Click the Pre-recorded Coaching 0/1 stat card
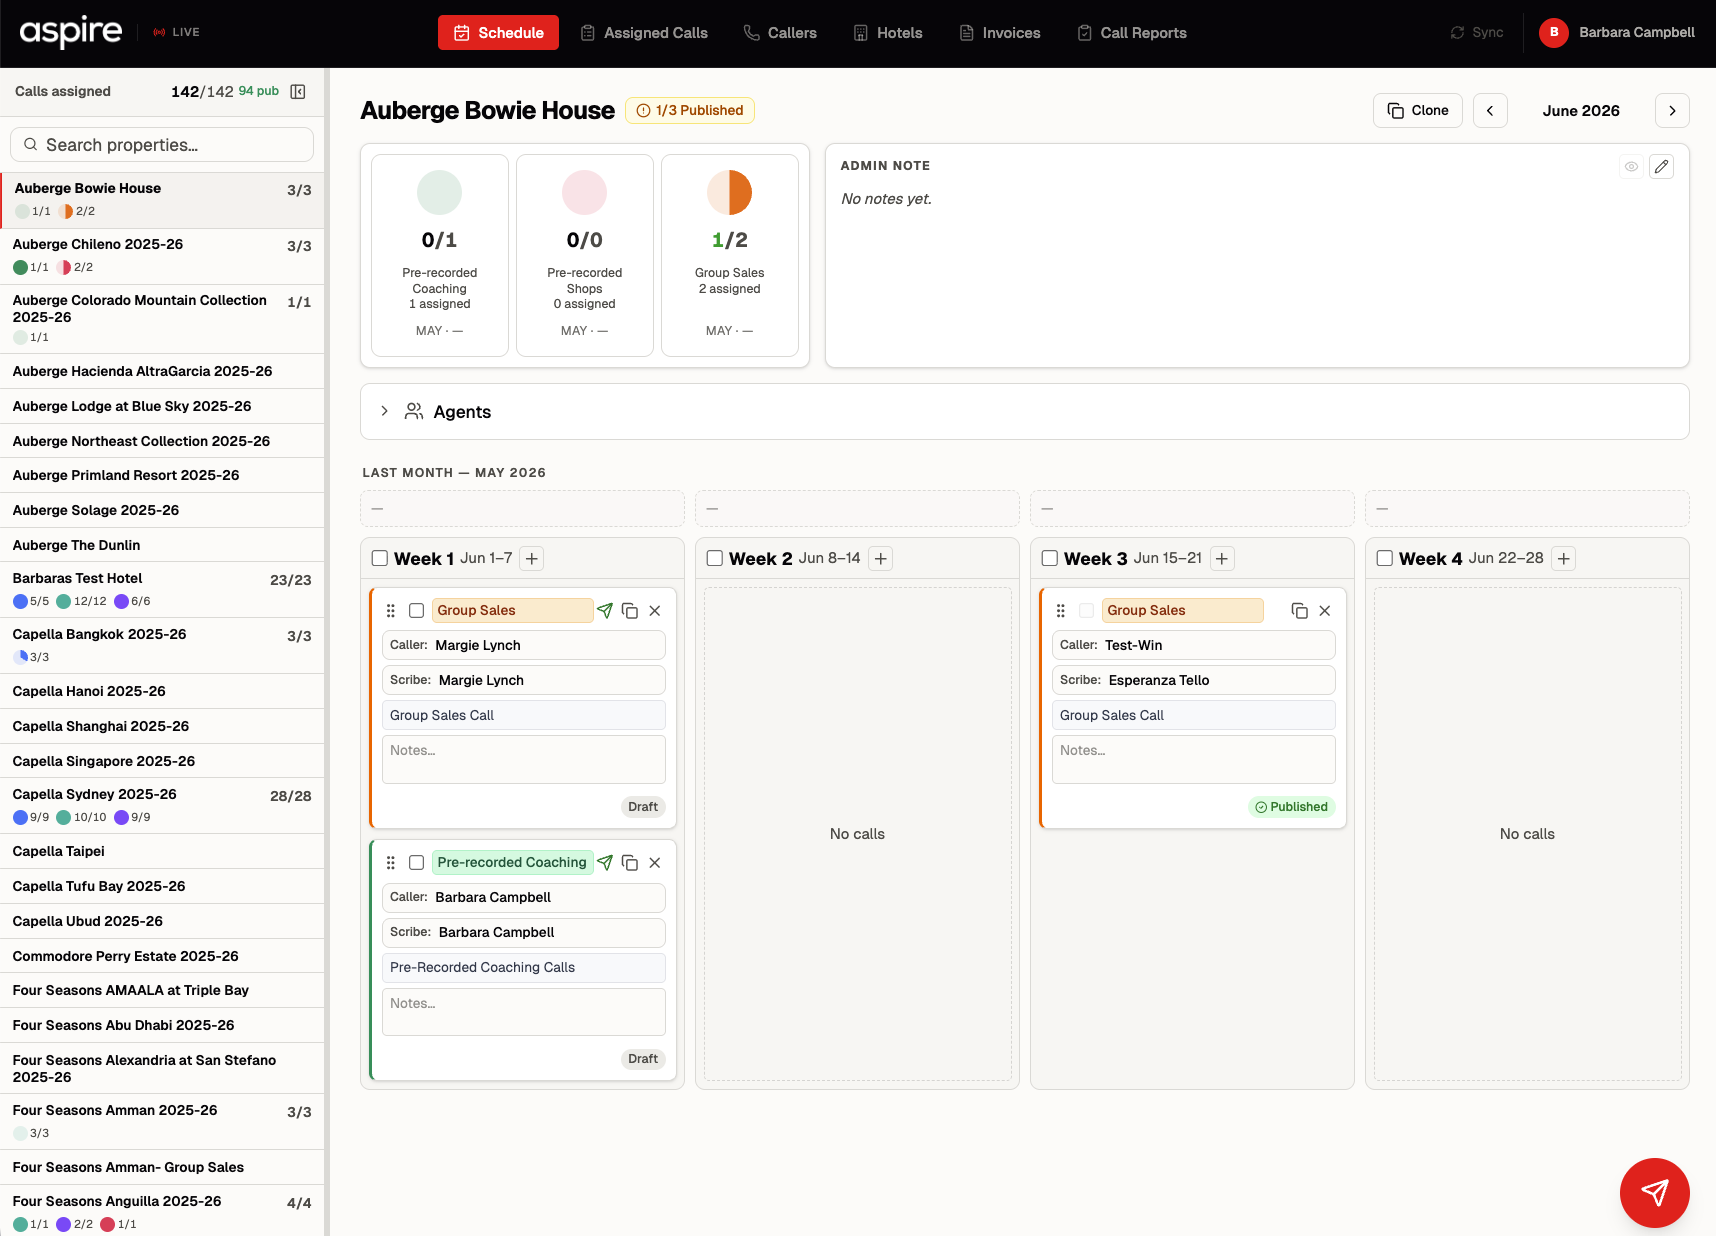 click(440, 255)
